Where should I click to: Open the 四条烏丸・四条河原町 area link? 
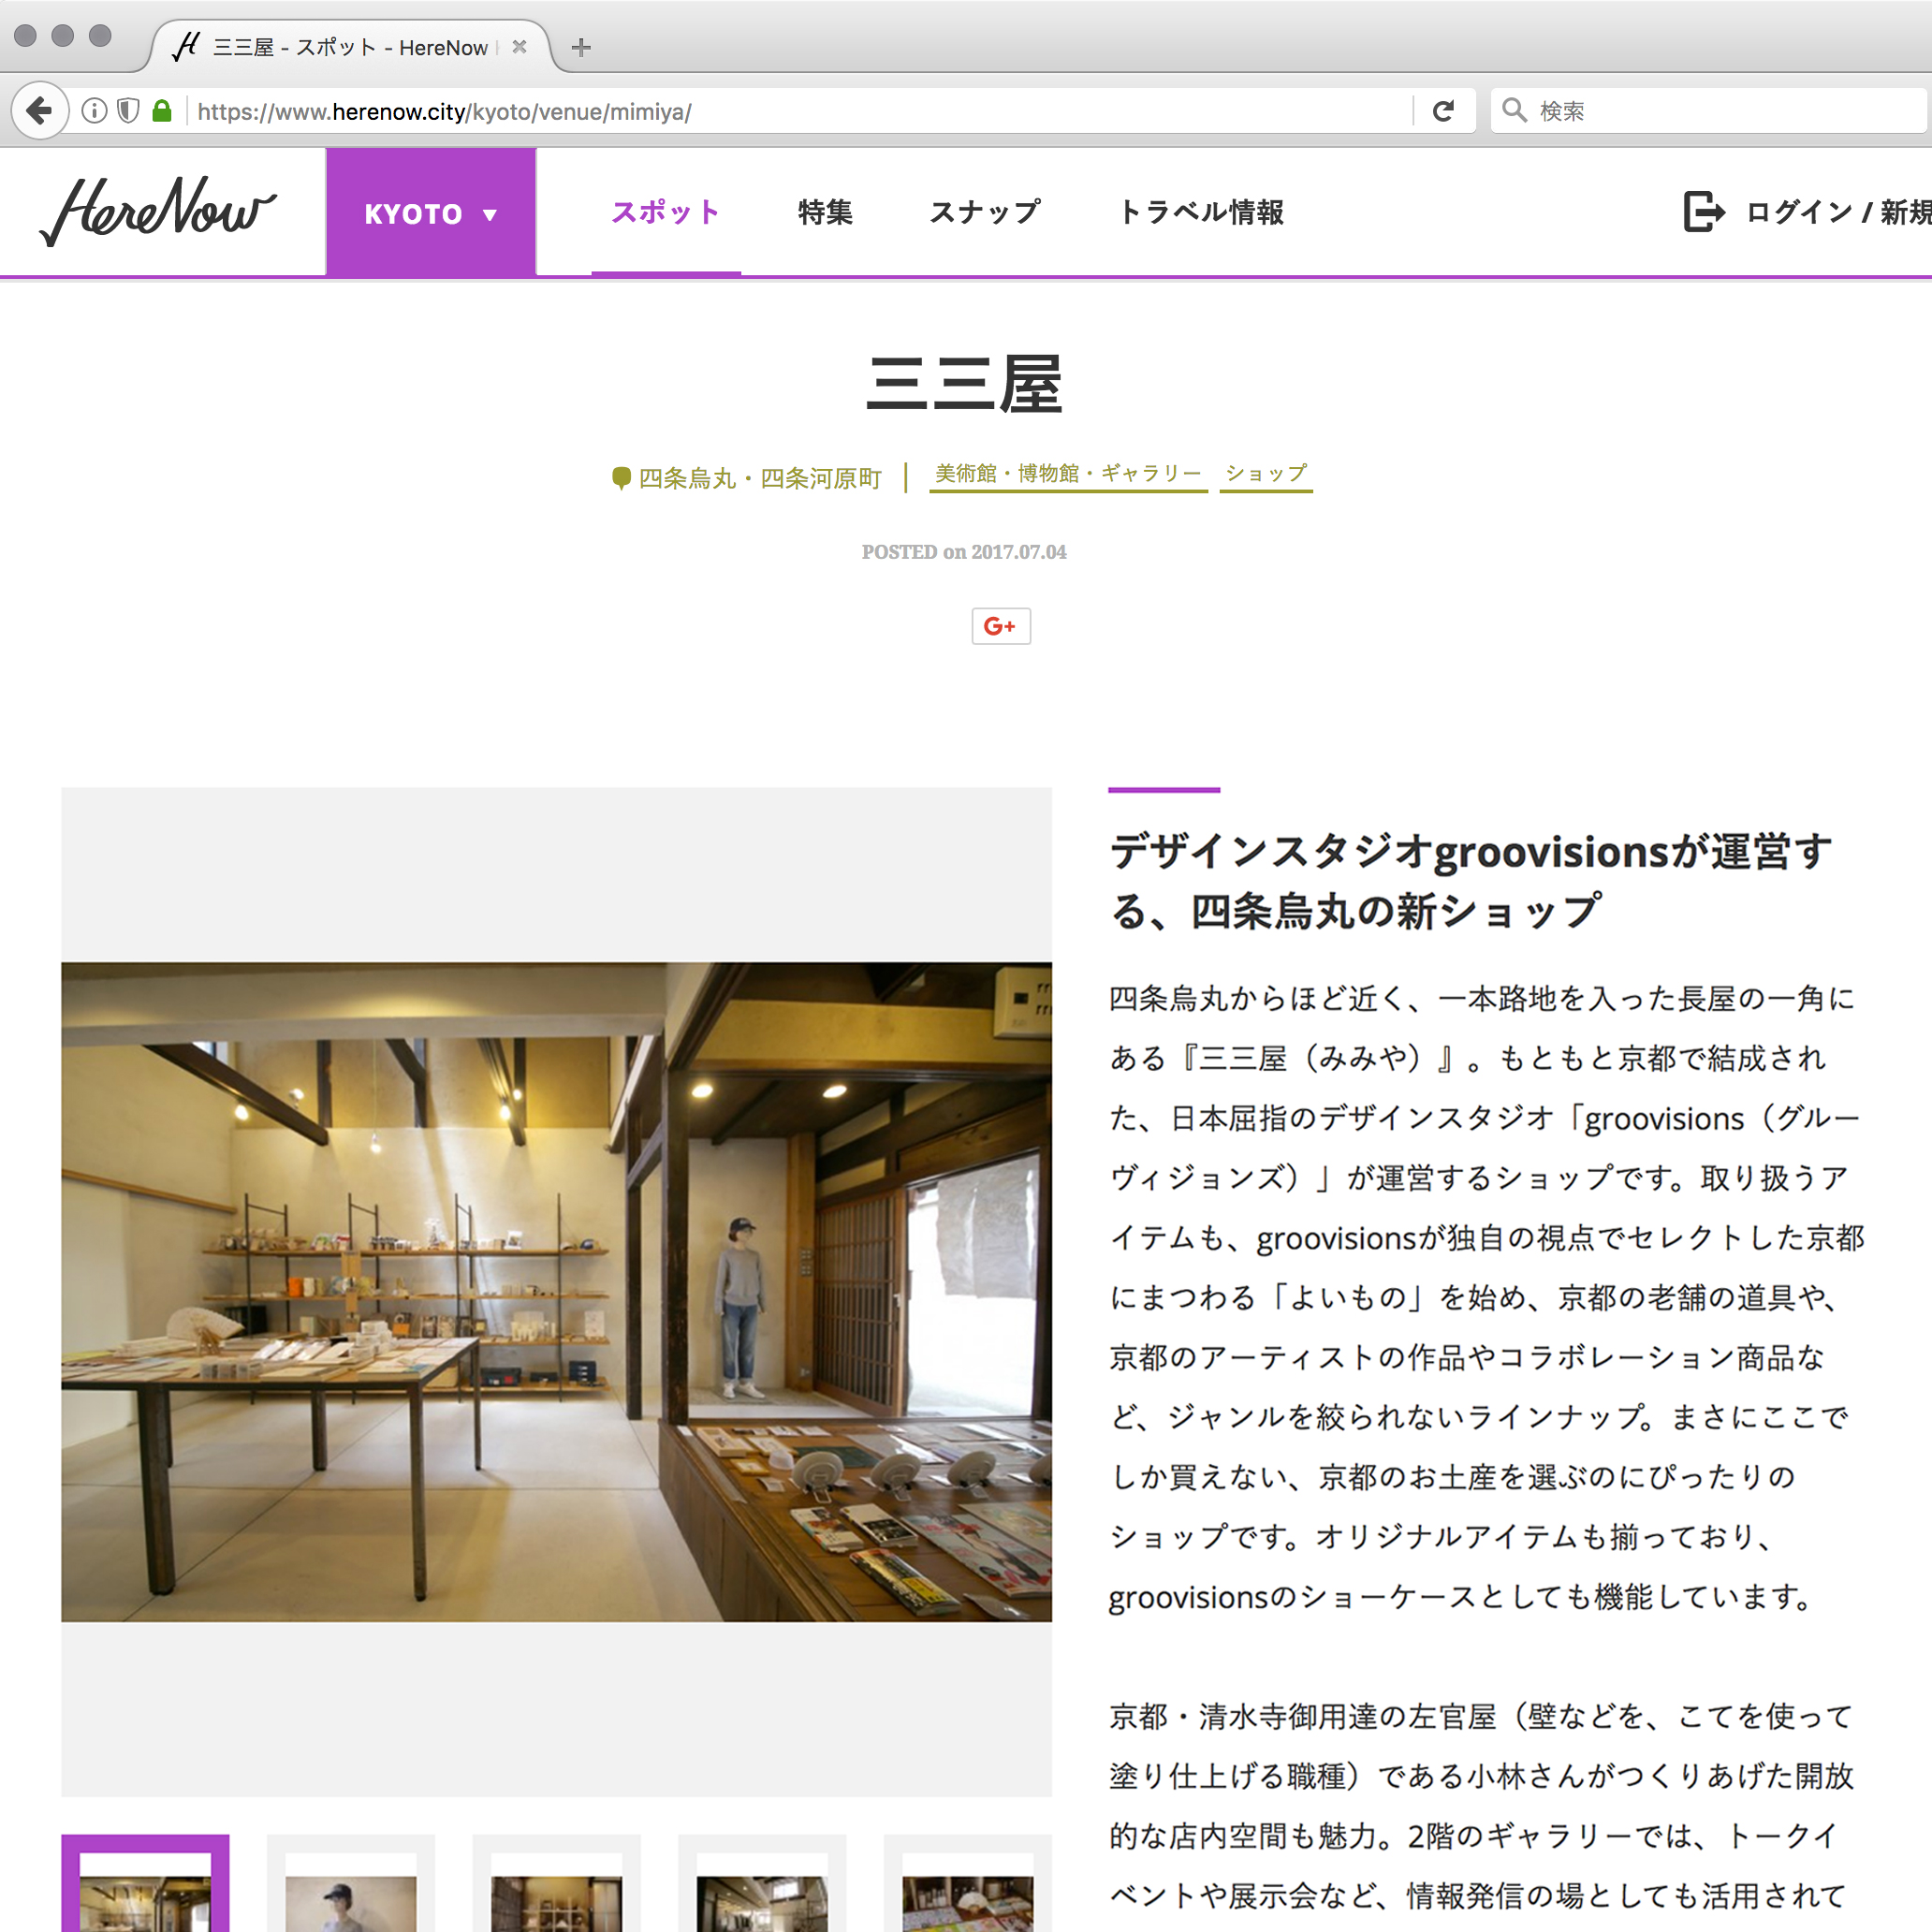tap(760, 479)
